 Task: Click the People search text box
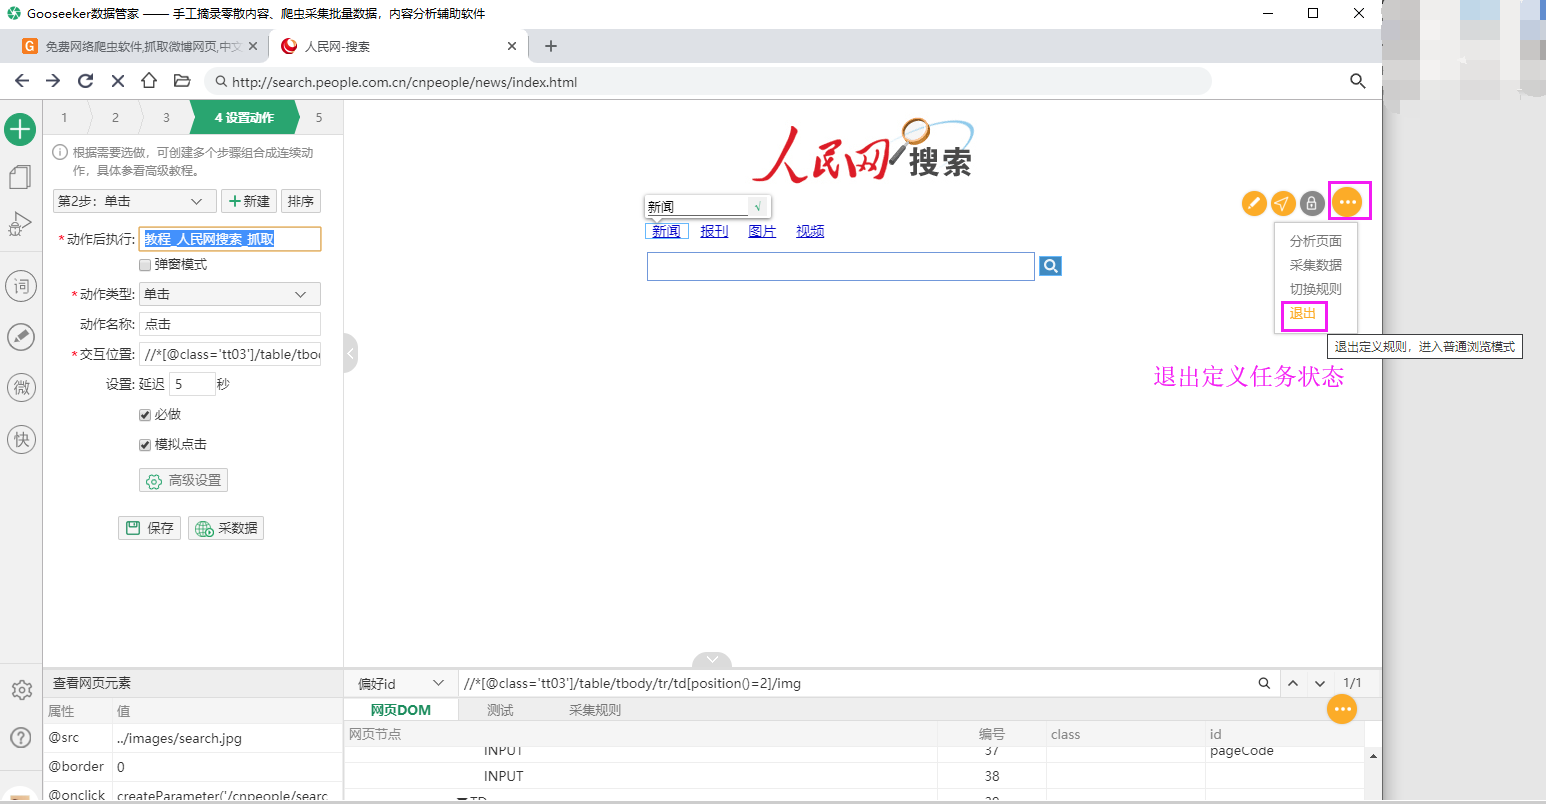841,266
